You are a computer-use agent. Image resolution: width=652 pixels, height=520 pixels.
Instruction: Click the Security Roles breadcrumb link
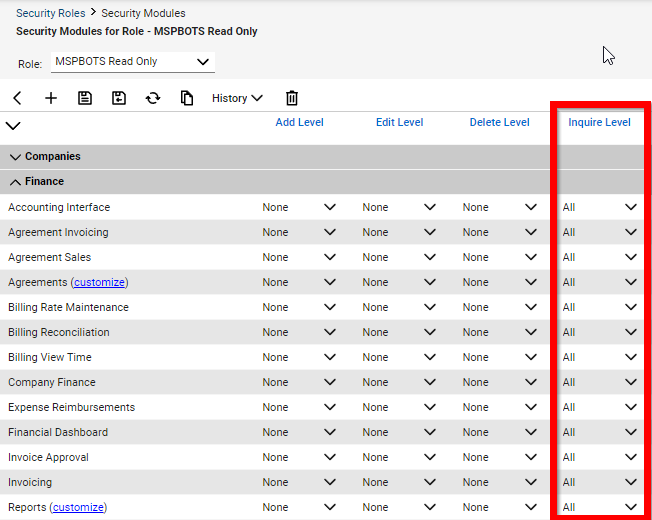click(x=50, y=14)
